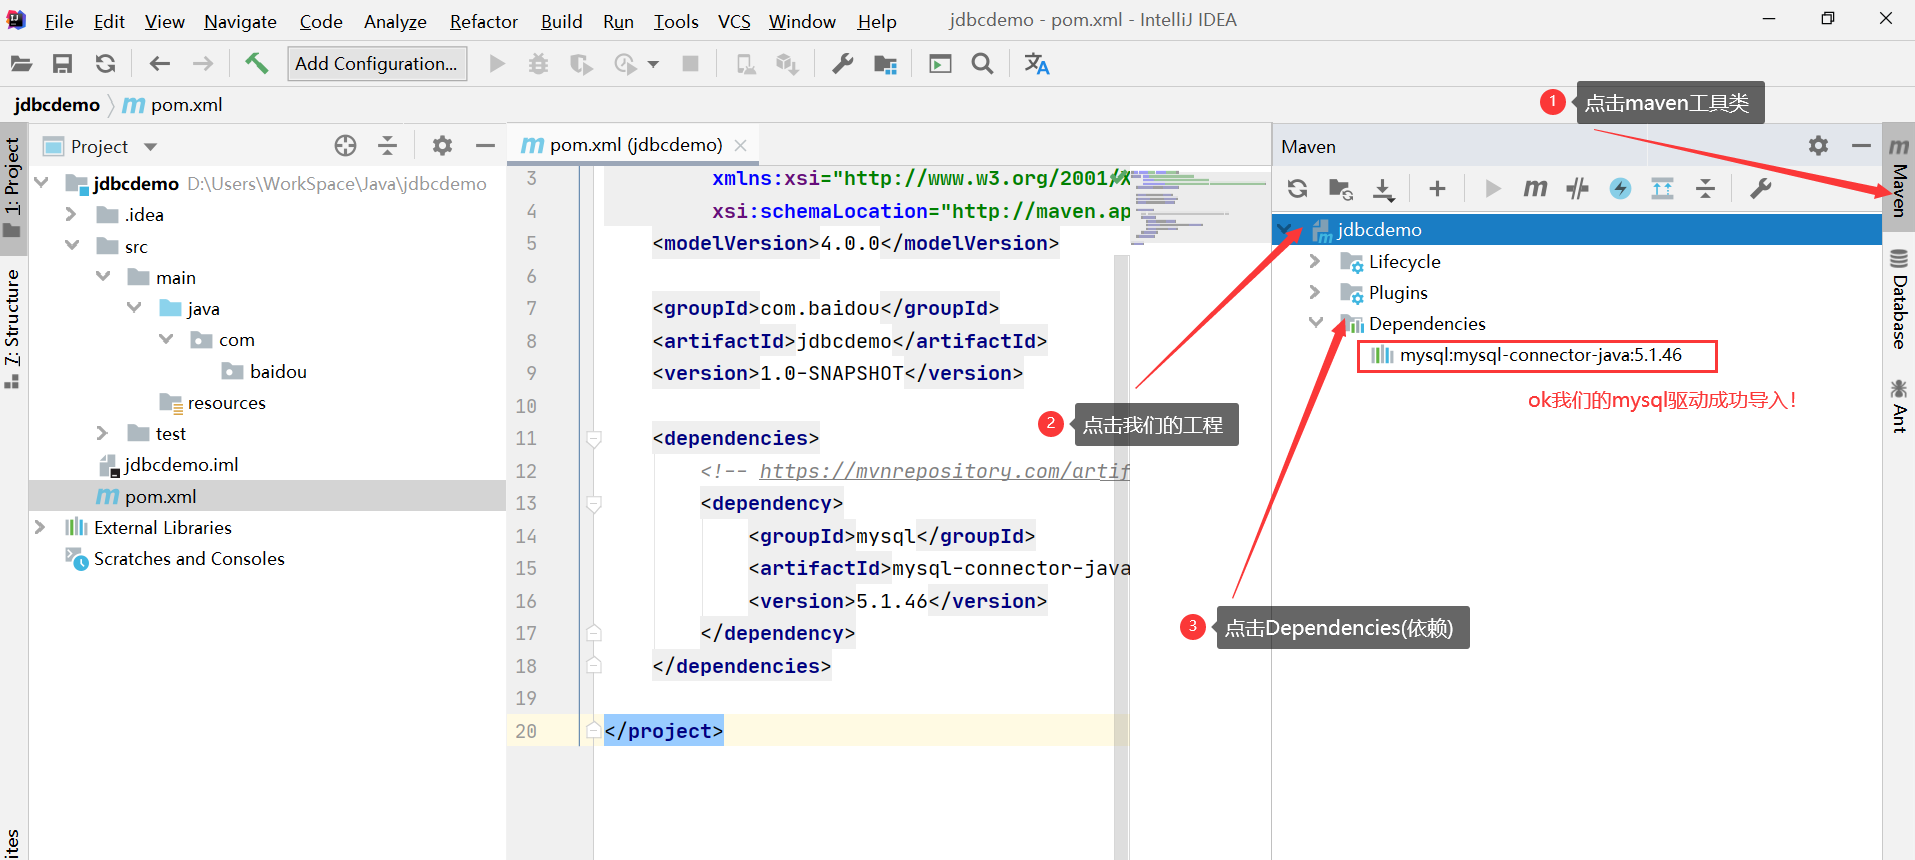Screen dimensions: 1915x860
Task: Collapse the src folder
Action: click(71, 245)
